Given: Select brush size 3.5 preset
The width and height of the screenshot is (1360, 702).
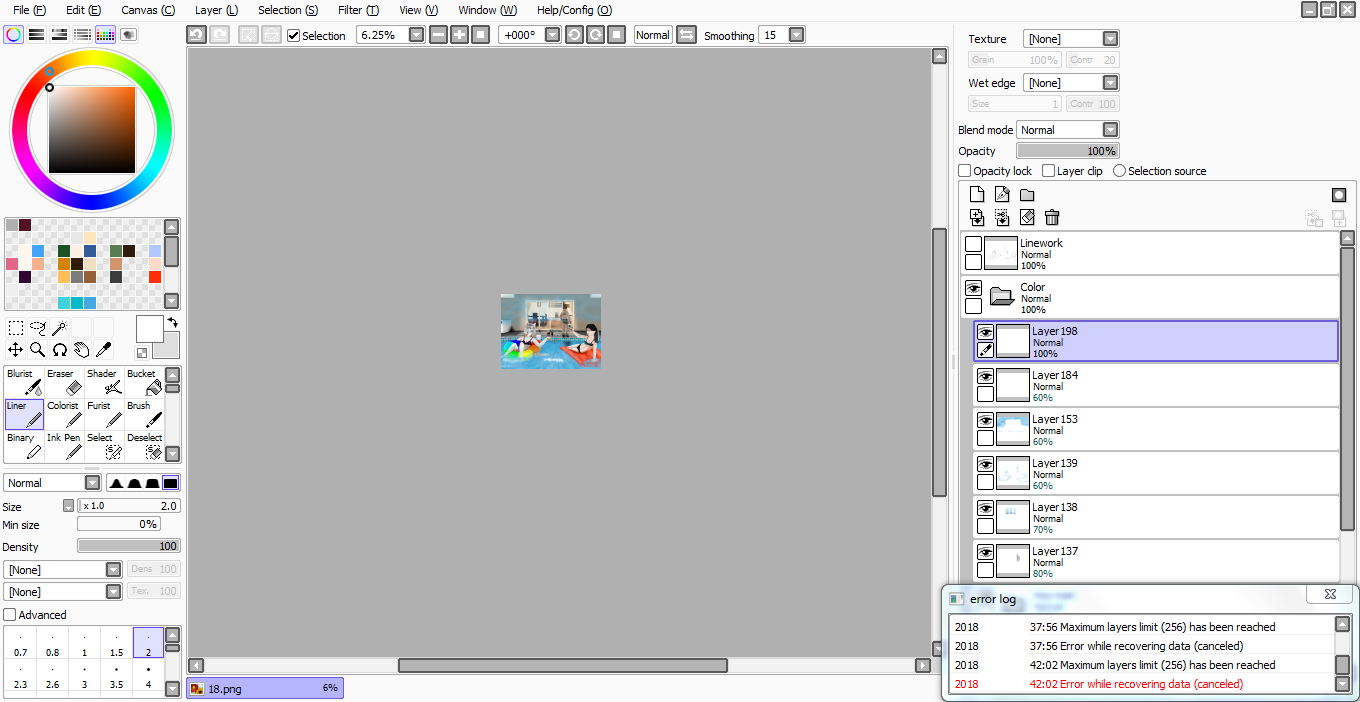Looking at the screenshot, I should pos(116,675).
